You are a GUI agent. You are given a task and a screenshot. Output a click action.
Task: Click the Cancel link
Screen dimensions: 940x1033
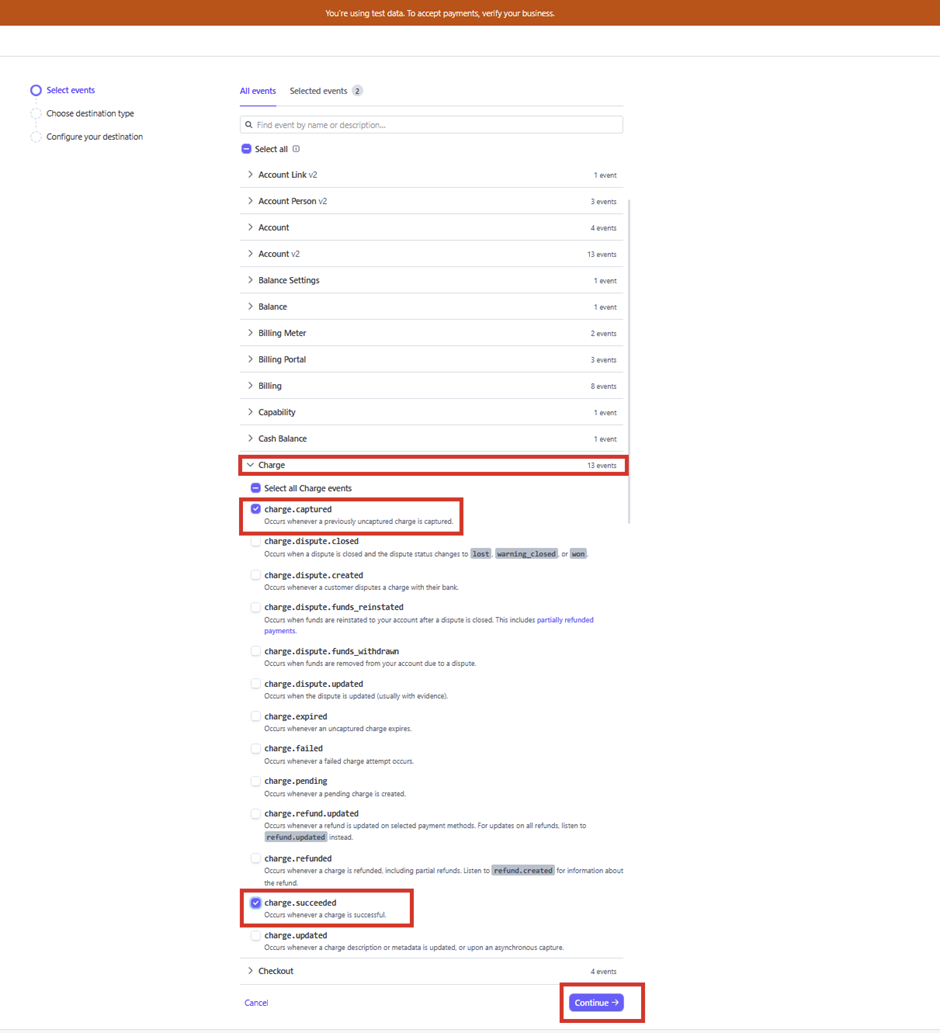[x=256, y=1003]
